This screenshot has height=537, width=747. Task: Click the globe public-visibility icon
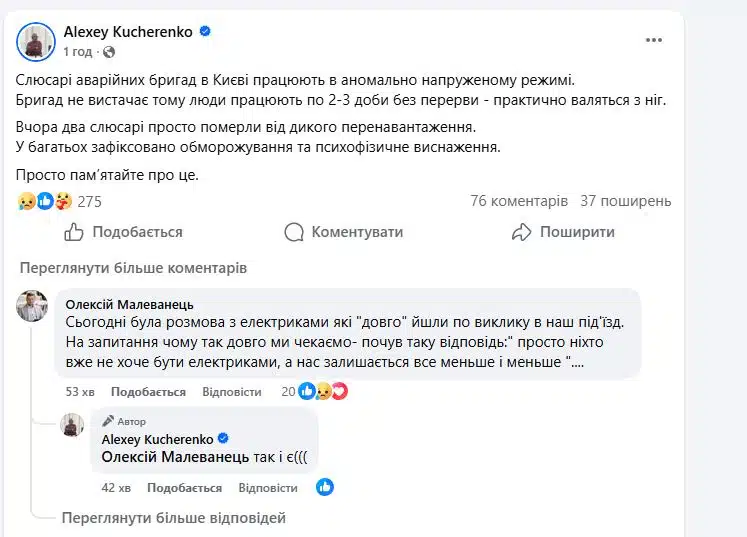(x=109, y=51)
